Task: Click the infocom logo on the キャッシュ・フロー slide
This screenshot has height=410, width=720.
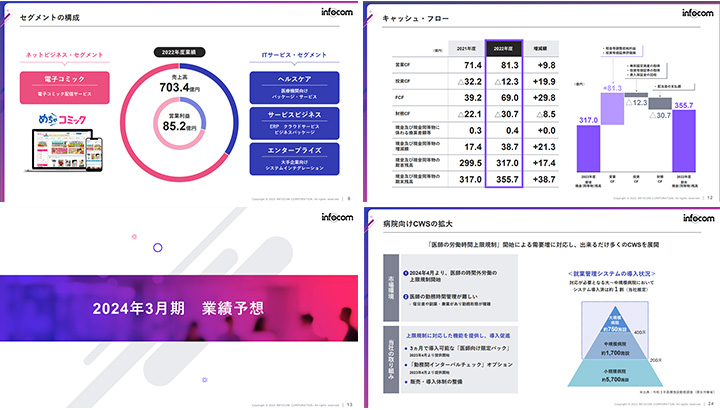Action: [x=698, y=13]
